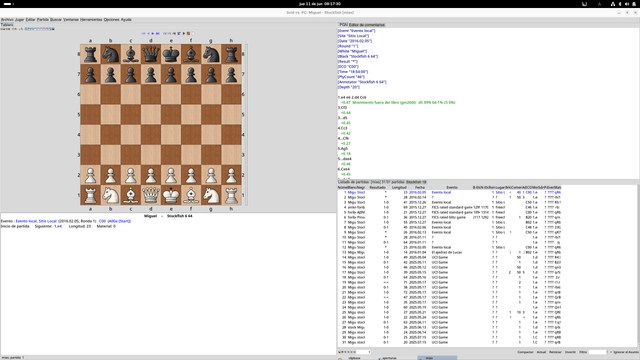Click the empty d4 square
This screenshot has width=640, height=360.
151,135
